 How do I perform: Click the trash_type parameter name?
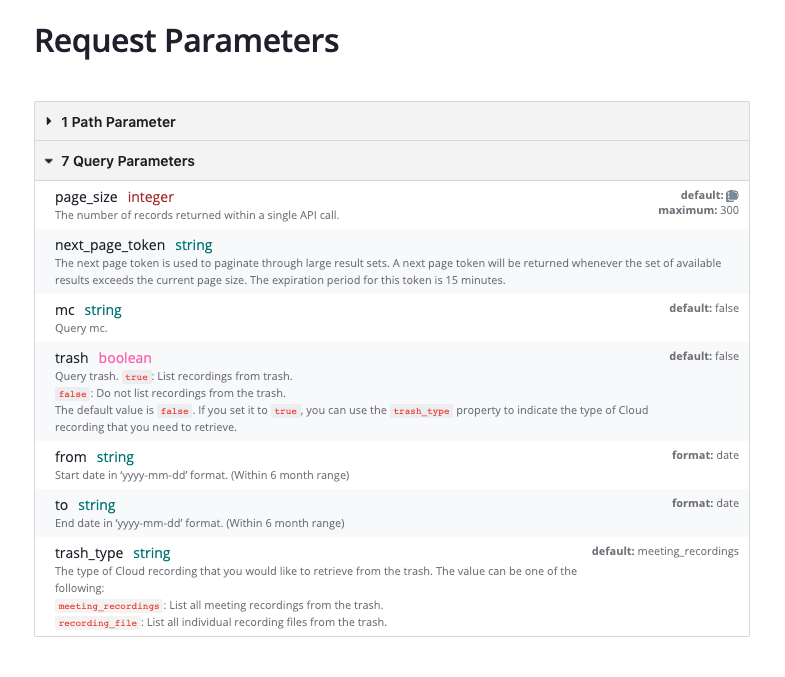tap(89, 553)
